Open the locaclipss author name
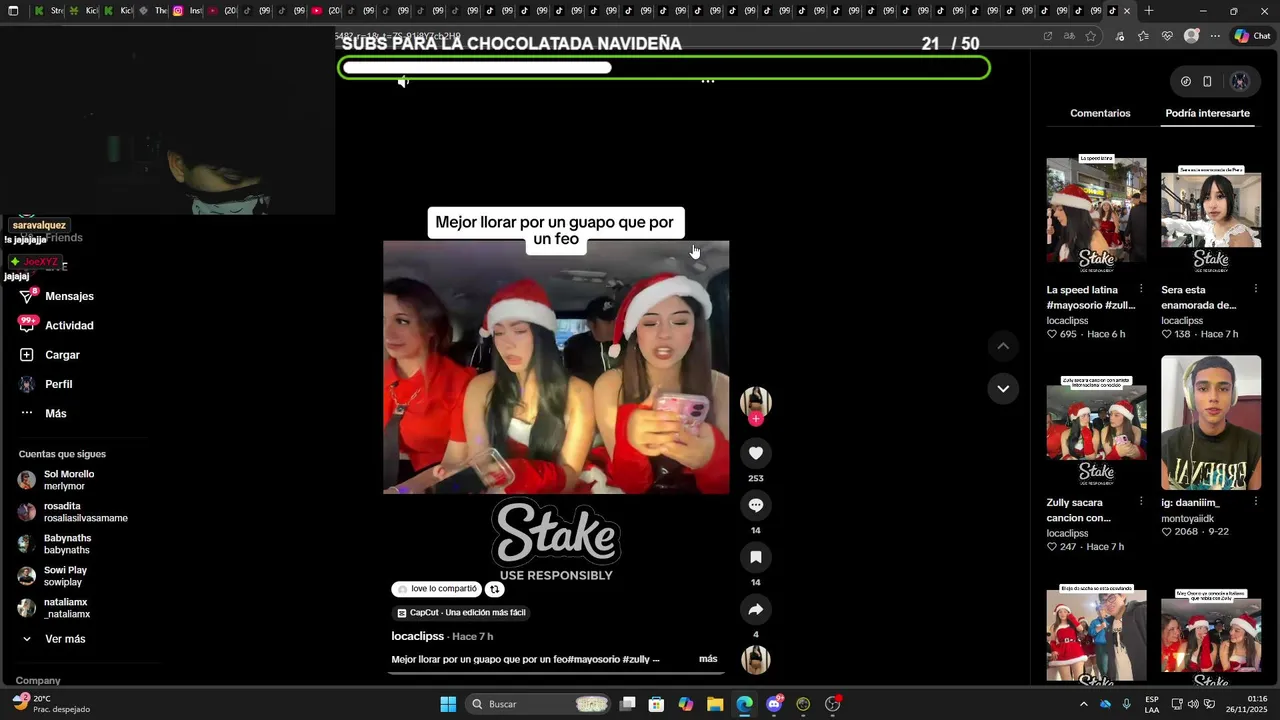This screenshot has width=1280, height=720. [x=417, y=636]
